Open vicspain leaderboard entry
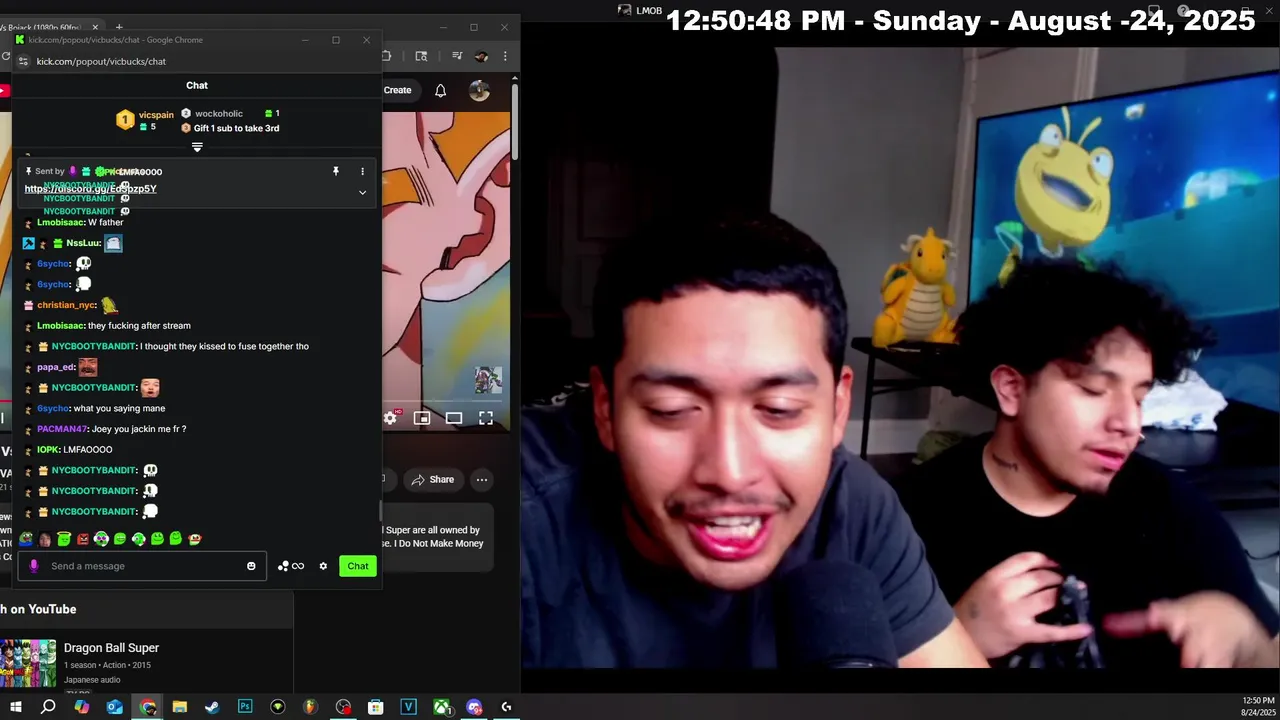This screenshot has height=720, width=1280. pyautogui.click(x=145, y=120)
